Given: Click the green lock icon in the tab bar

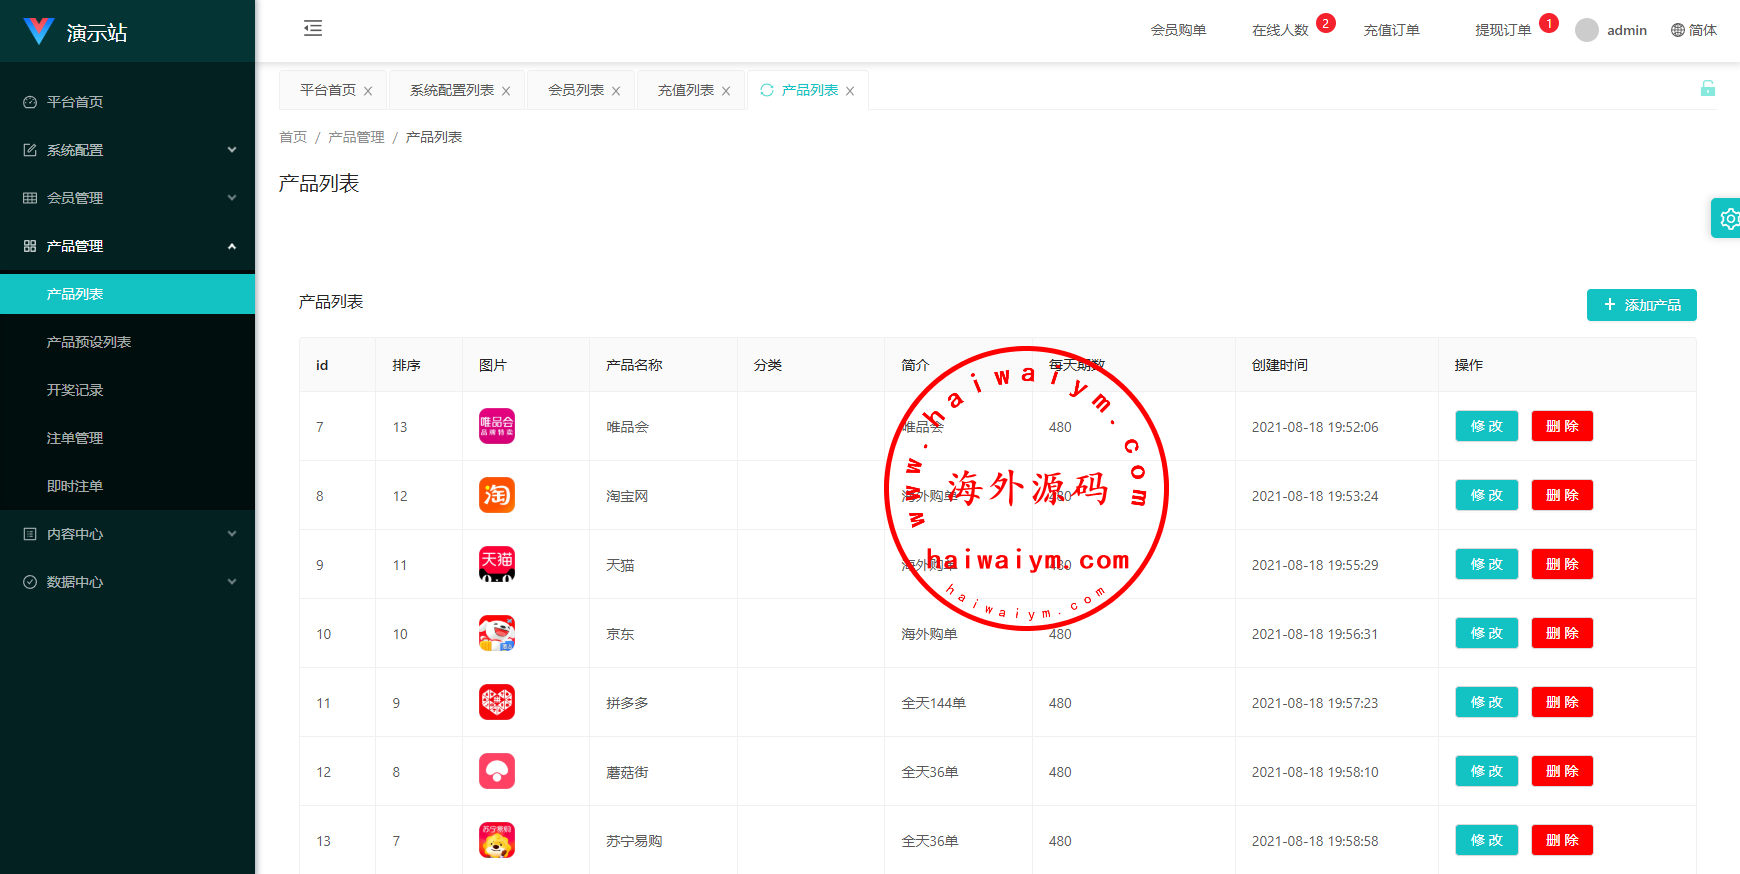Looking at the screenshot, I should click(x=1707, y=89).
